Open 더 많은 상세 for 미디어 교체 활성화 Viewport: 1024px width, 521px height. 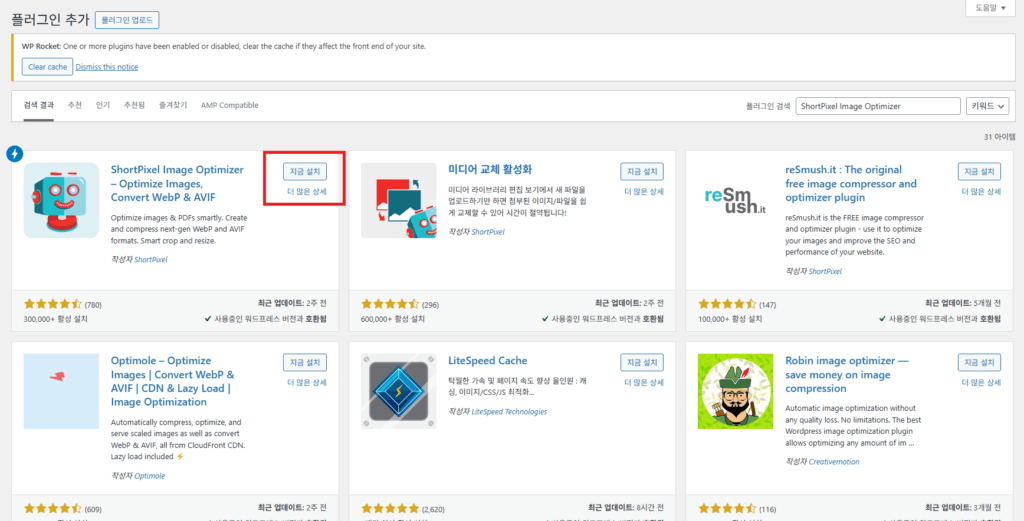pyautogui.click(x=644, y=192)
